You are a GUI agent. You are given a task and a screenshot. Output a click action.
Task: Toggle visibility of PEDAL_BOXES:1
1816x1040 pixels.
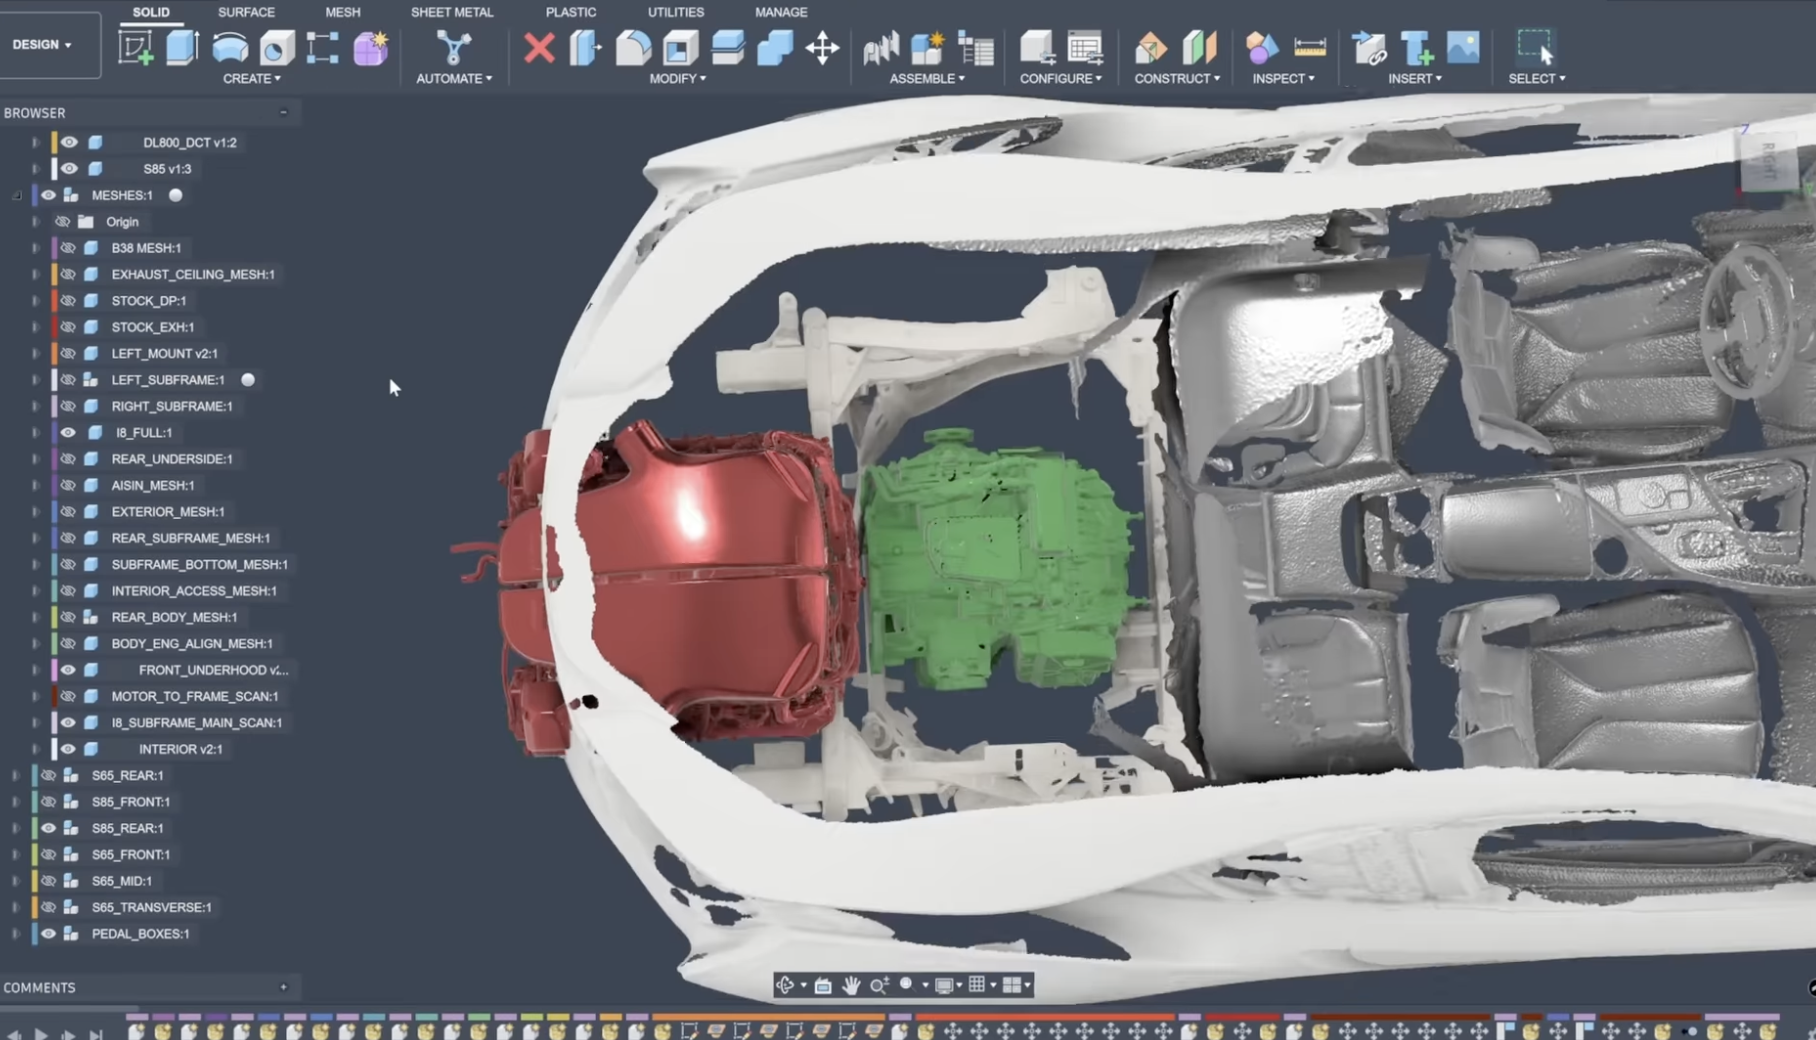pos(48,934)
